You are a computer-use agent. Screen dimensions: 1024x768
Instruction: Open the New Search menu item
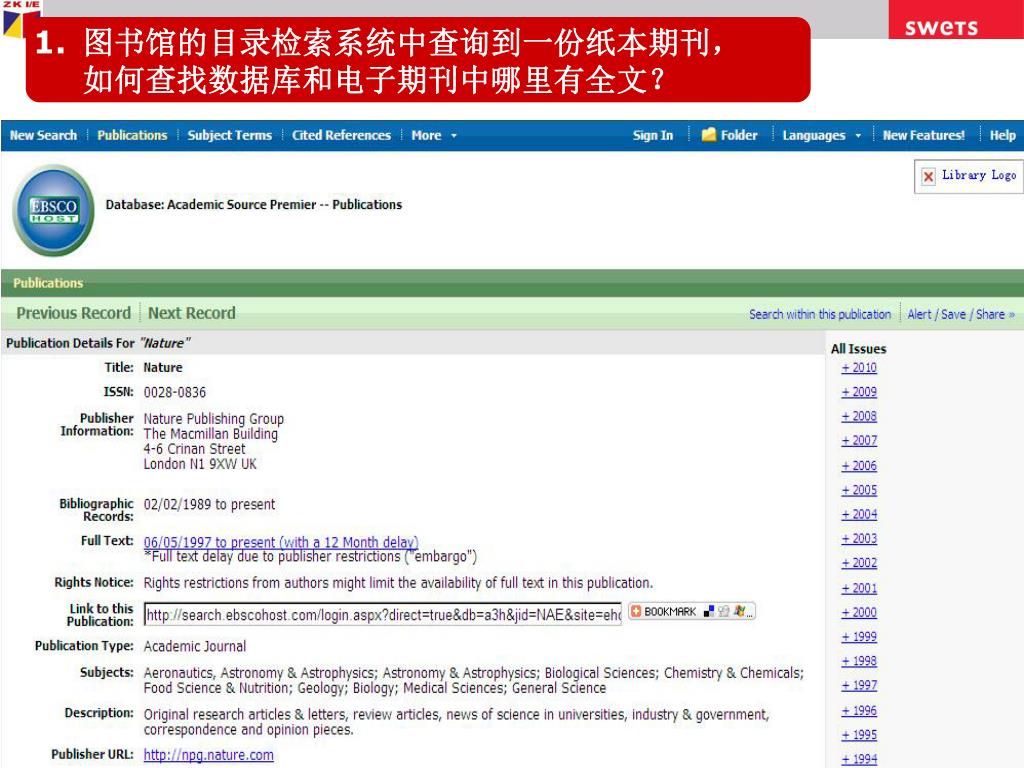tap(43, 135)
